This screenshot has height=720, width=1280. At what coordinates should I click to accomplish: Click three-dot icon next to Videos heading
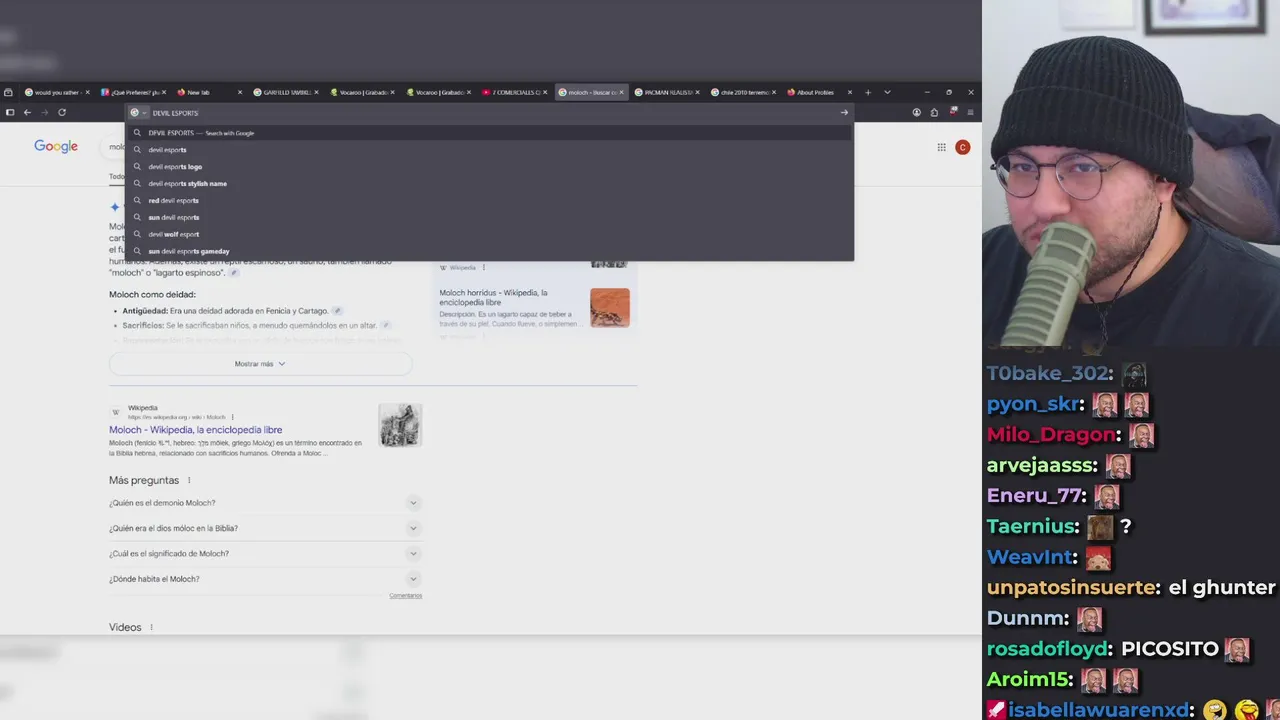click(x=151, y=627)
